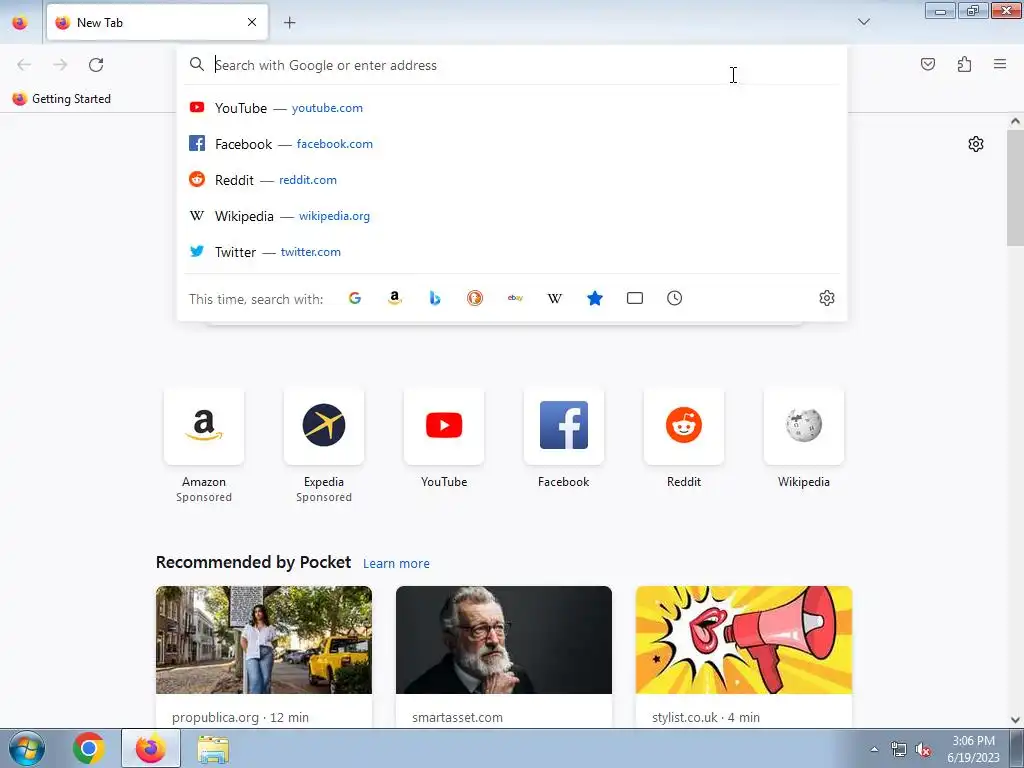Select the Wikipedia wikipedia.org suggestion
This screenshot has width=1024, height=768.
click(x=512, y=216)
